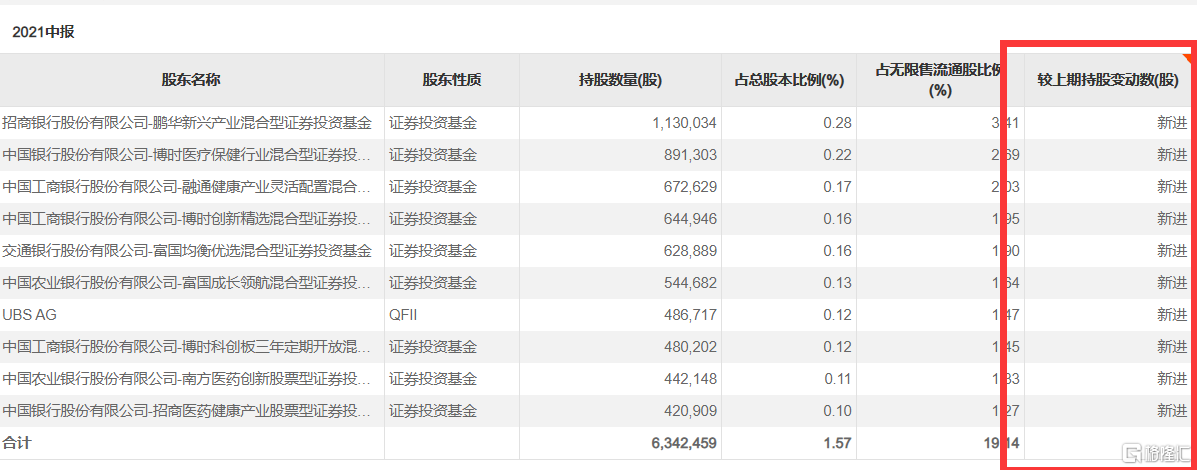The image size is (1197, 470).
Task: Select shareholder 中国农业银行-富国成长领航混合型
Action: 187,283
